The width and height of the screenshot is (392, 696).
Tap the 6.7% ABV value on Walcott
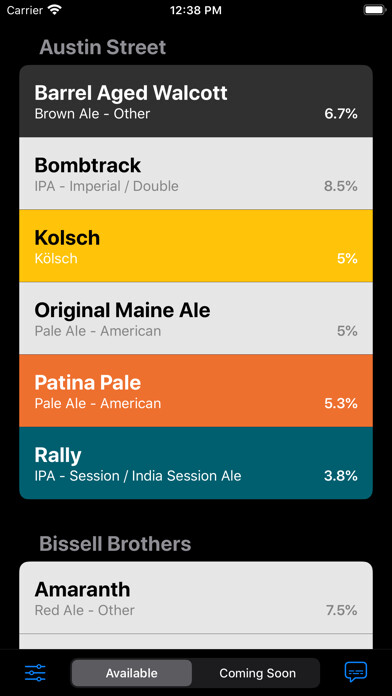pos(341,114)
